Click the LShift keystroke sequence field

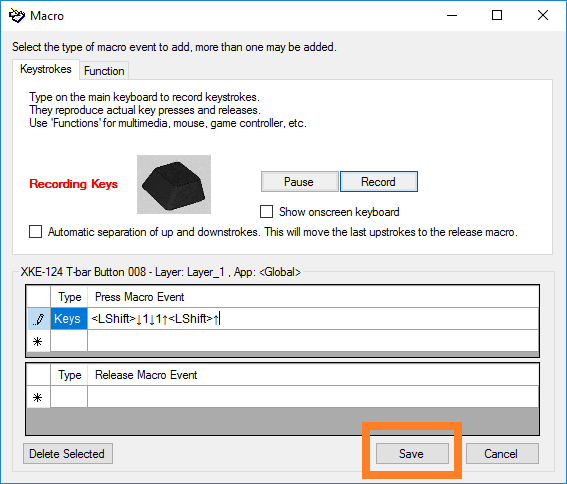pos(313,319)
